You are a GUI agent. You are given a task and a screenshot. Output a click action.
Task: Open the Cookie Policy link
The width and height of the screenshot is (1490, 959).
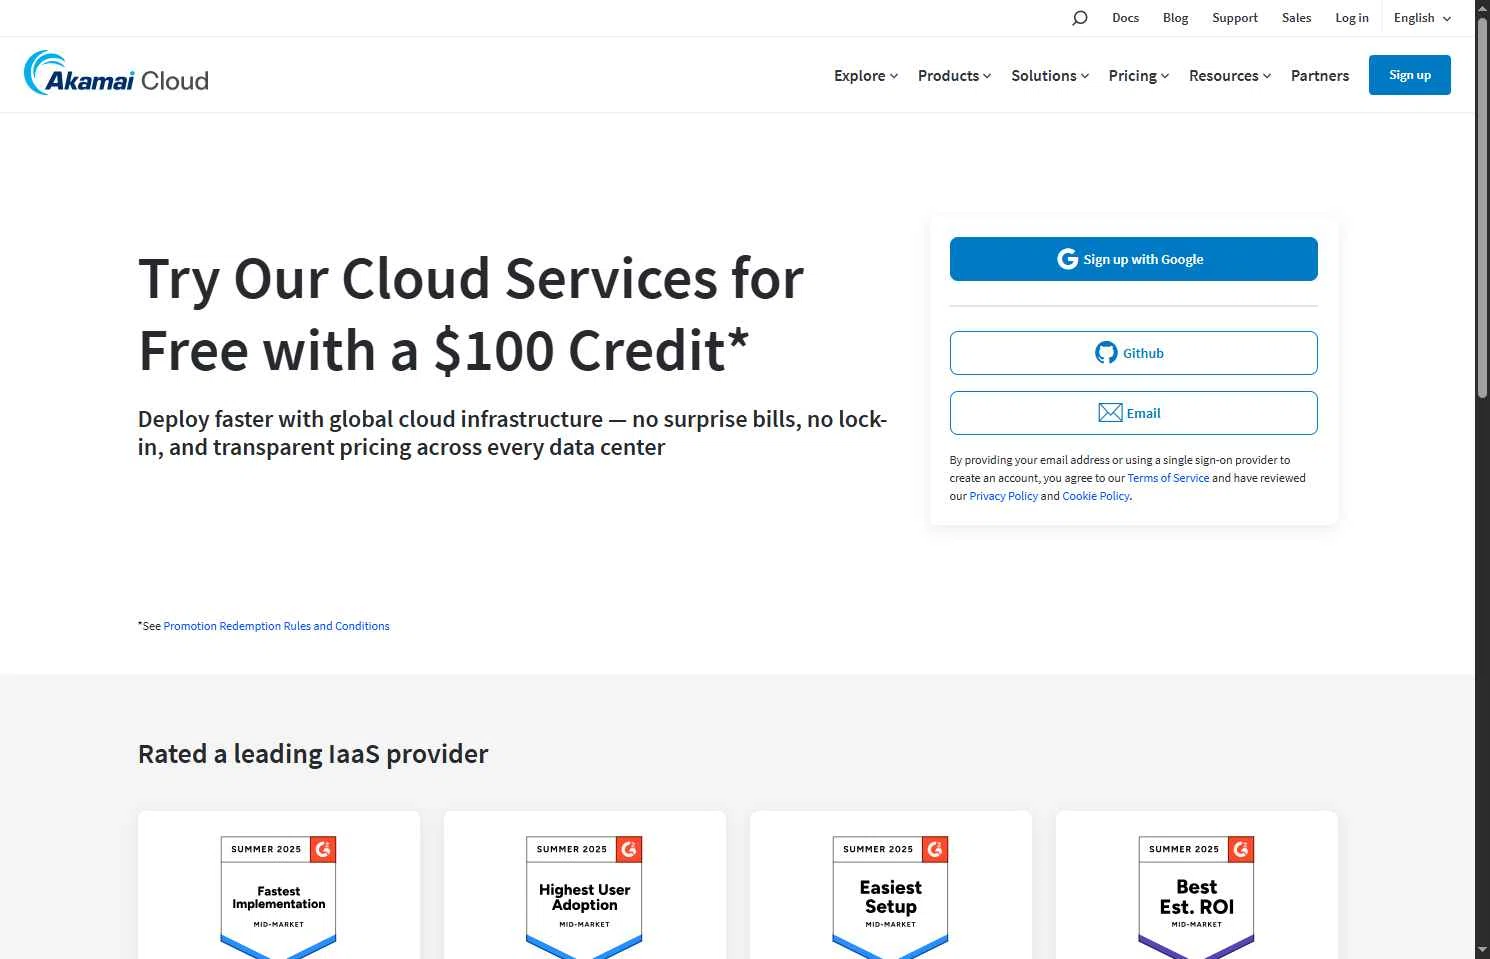click(1095, 496)
